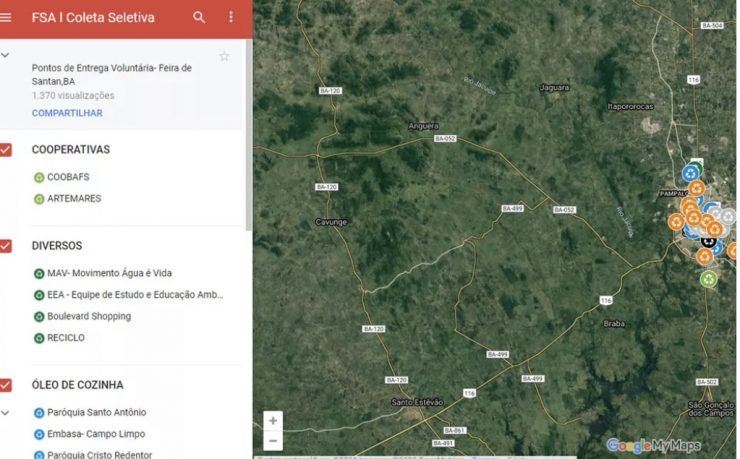Open the hamburger menu in header

pos(7,17)
